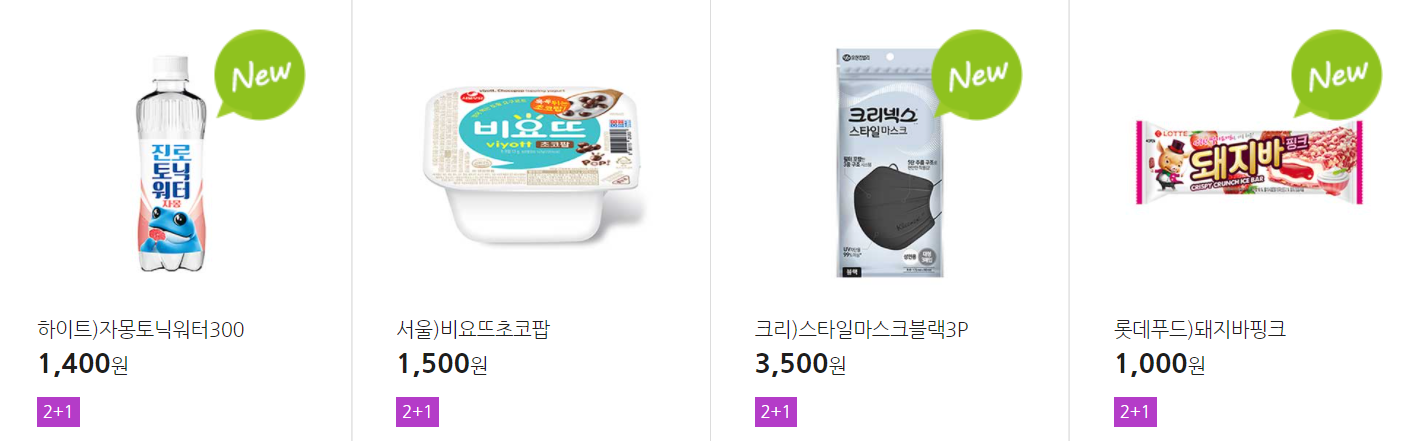Click the 1,500원 price text
This screenshot has height=441, width=1406.
tap(442, 365)
